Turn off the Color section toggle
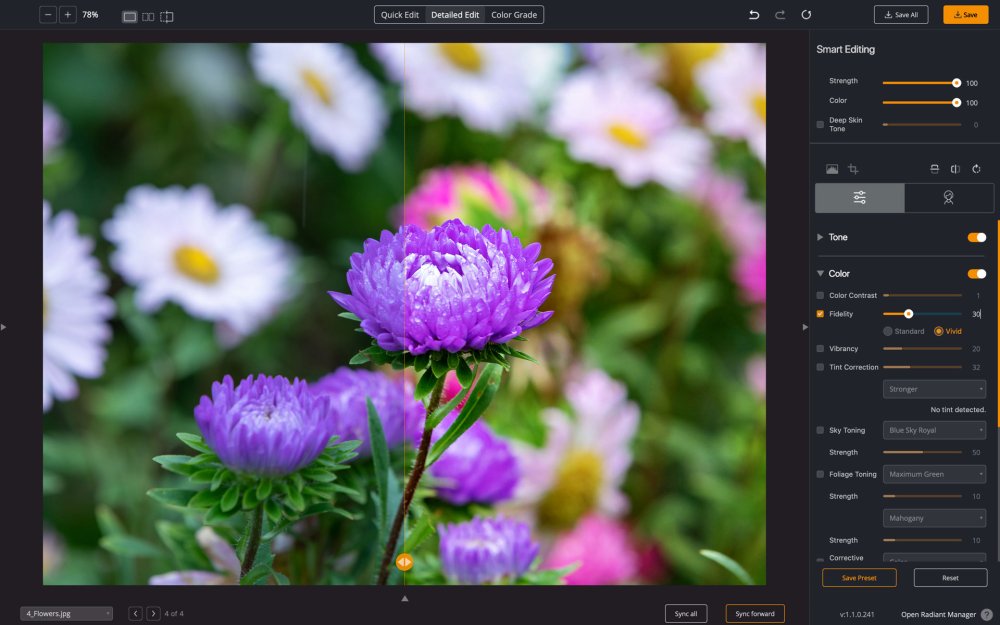The height and width of the screenshot is (625, 1000). (x=976, y=274)
